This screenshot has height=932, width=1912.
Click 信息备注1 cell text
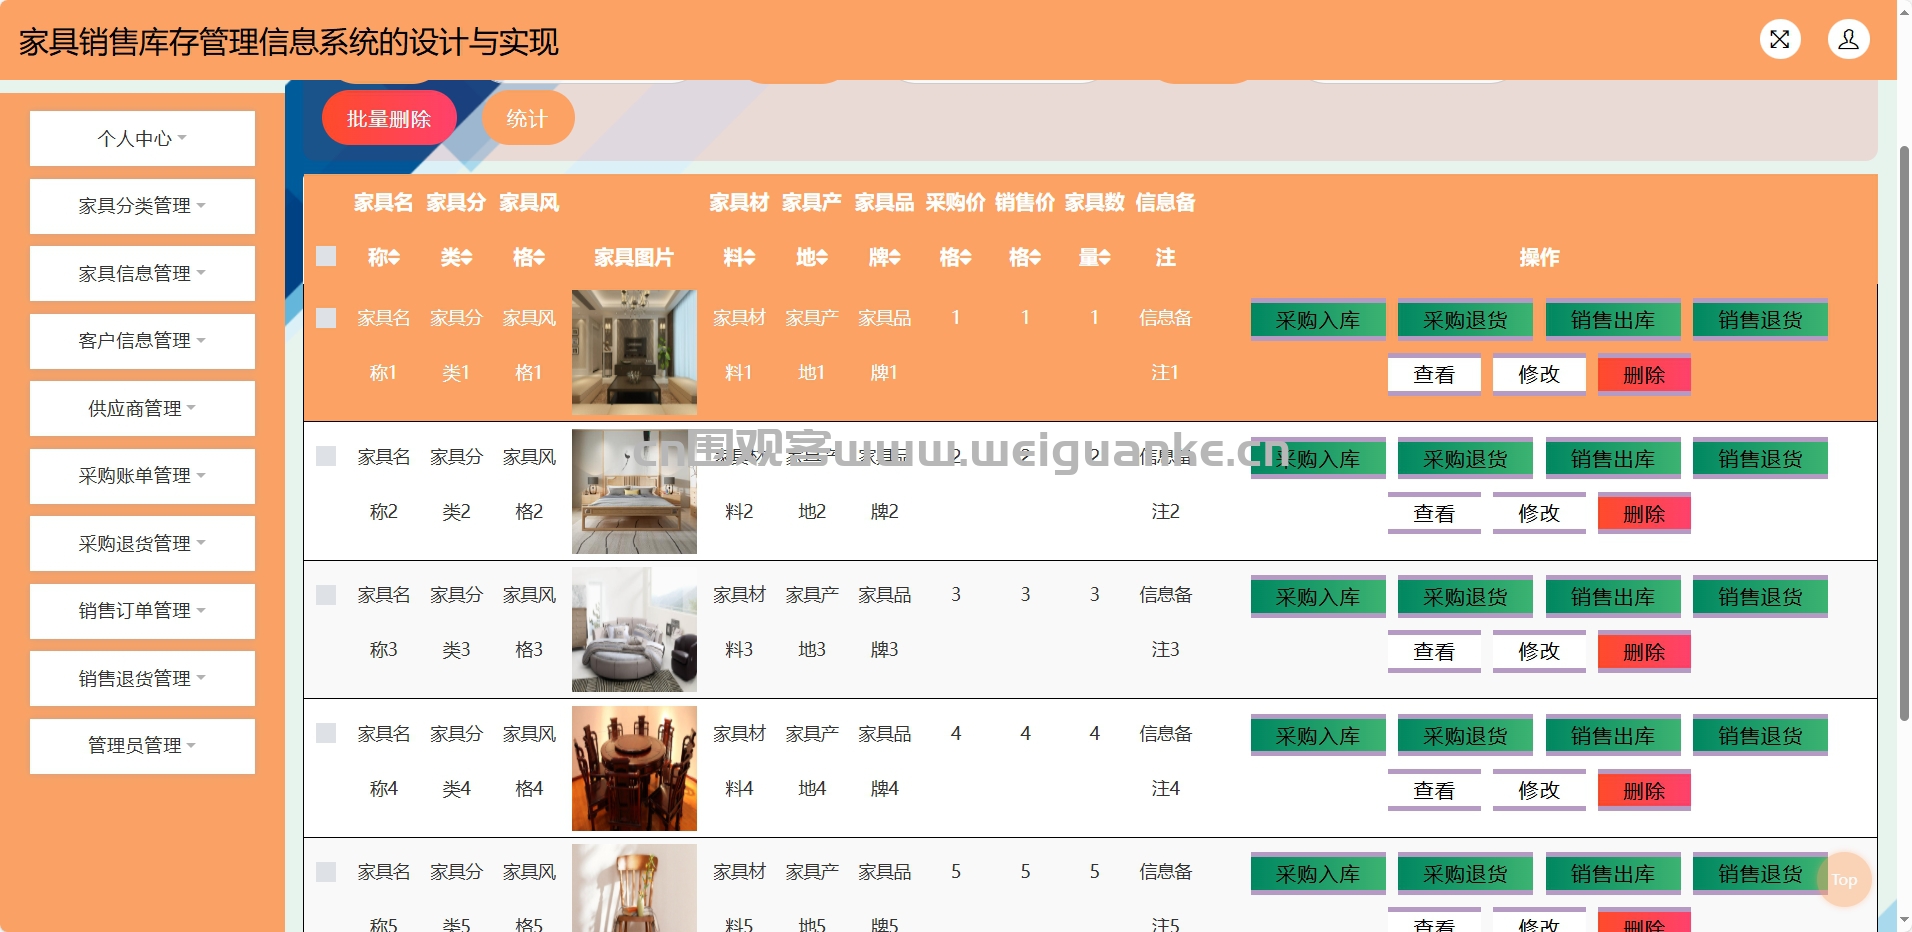pyautogui.click(x=1165, y=345)
